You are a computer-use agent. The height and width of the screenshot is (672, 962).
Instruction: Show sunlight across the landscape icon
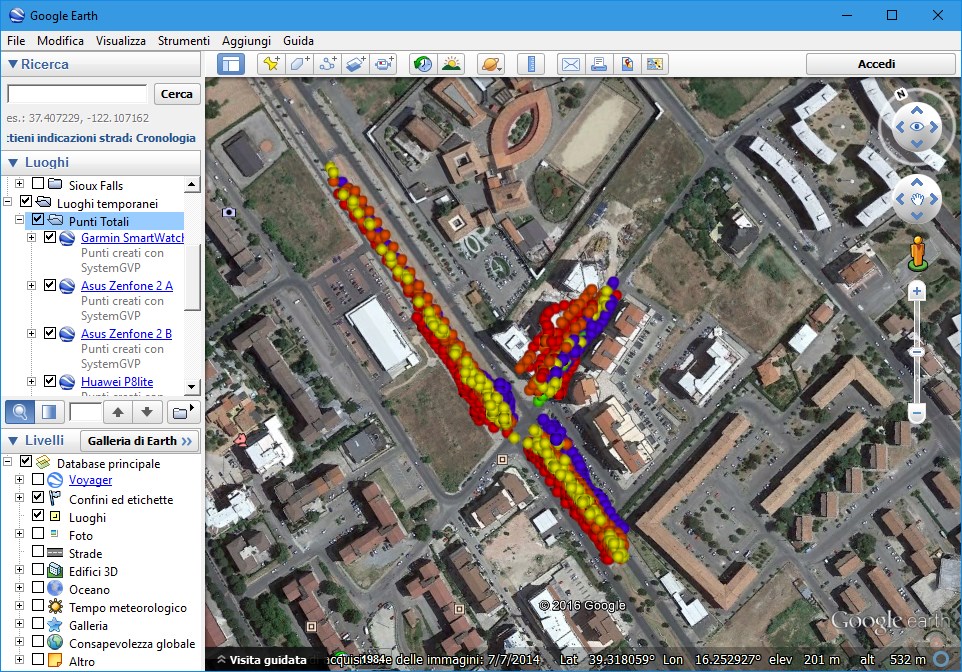[451, 64]
